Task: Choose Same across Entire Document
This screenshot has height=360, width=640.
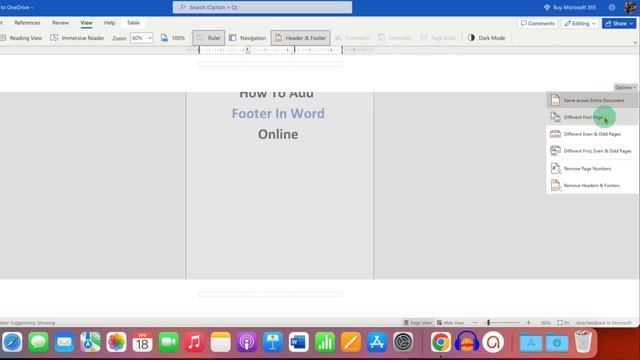Action: click(592, 100)
